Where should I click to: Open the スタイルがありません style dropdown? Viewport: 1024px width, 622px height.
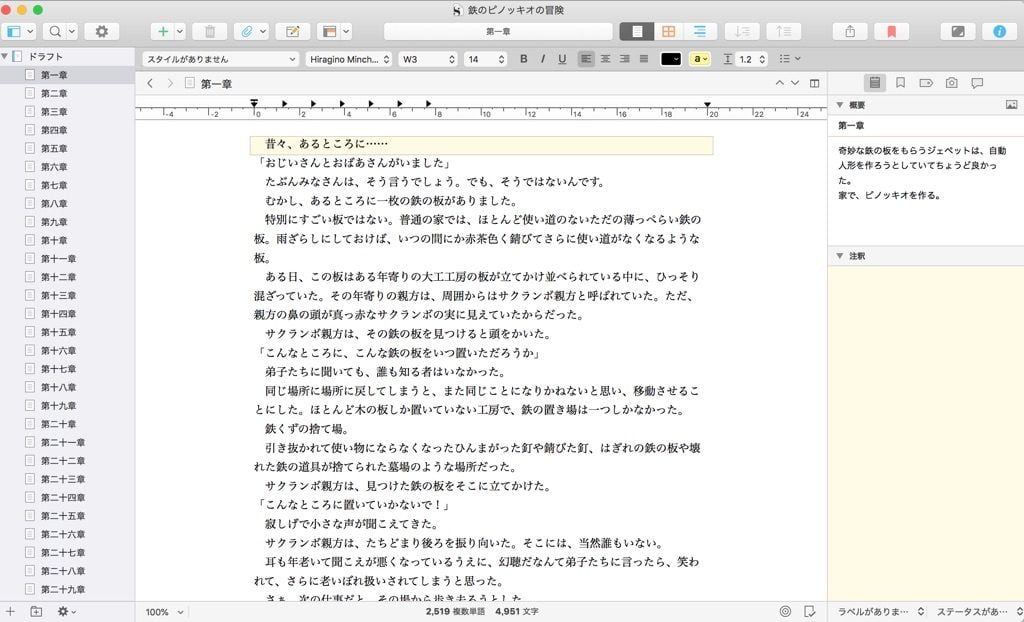click(x=221, y=59)
